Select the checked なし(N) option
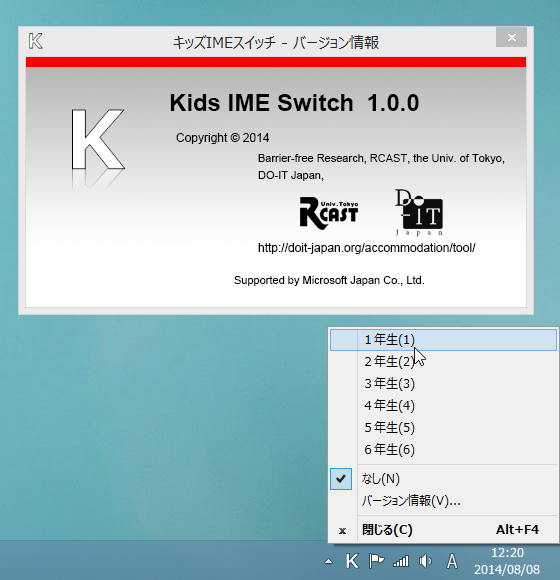The height and width of the screenshot is (580, 560). pos(443,479)
